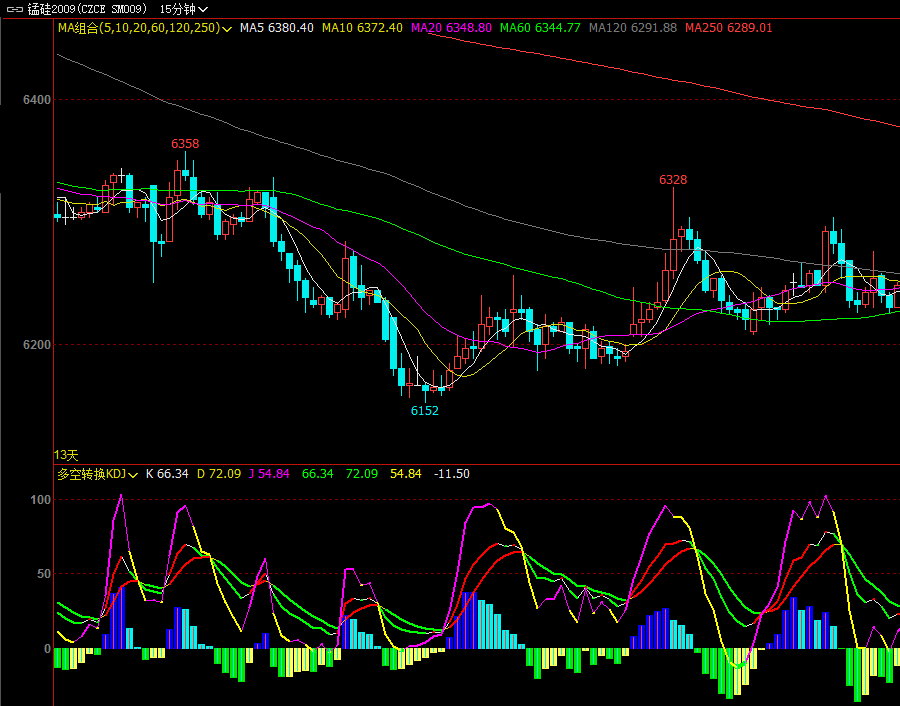
Task: Click the 6358 high price label
Action: (x=185, y=143)
